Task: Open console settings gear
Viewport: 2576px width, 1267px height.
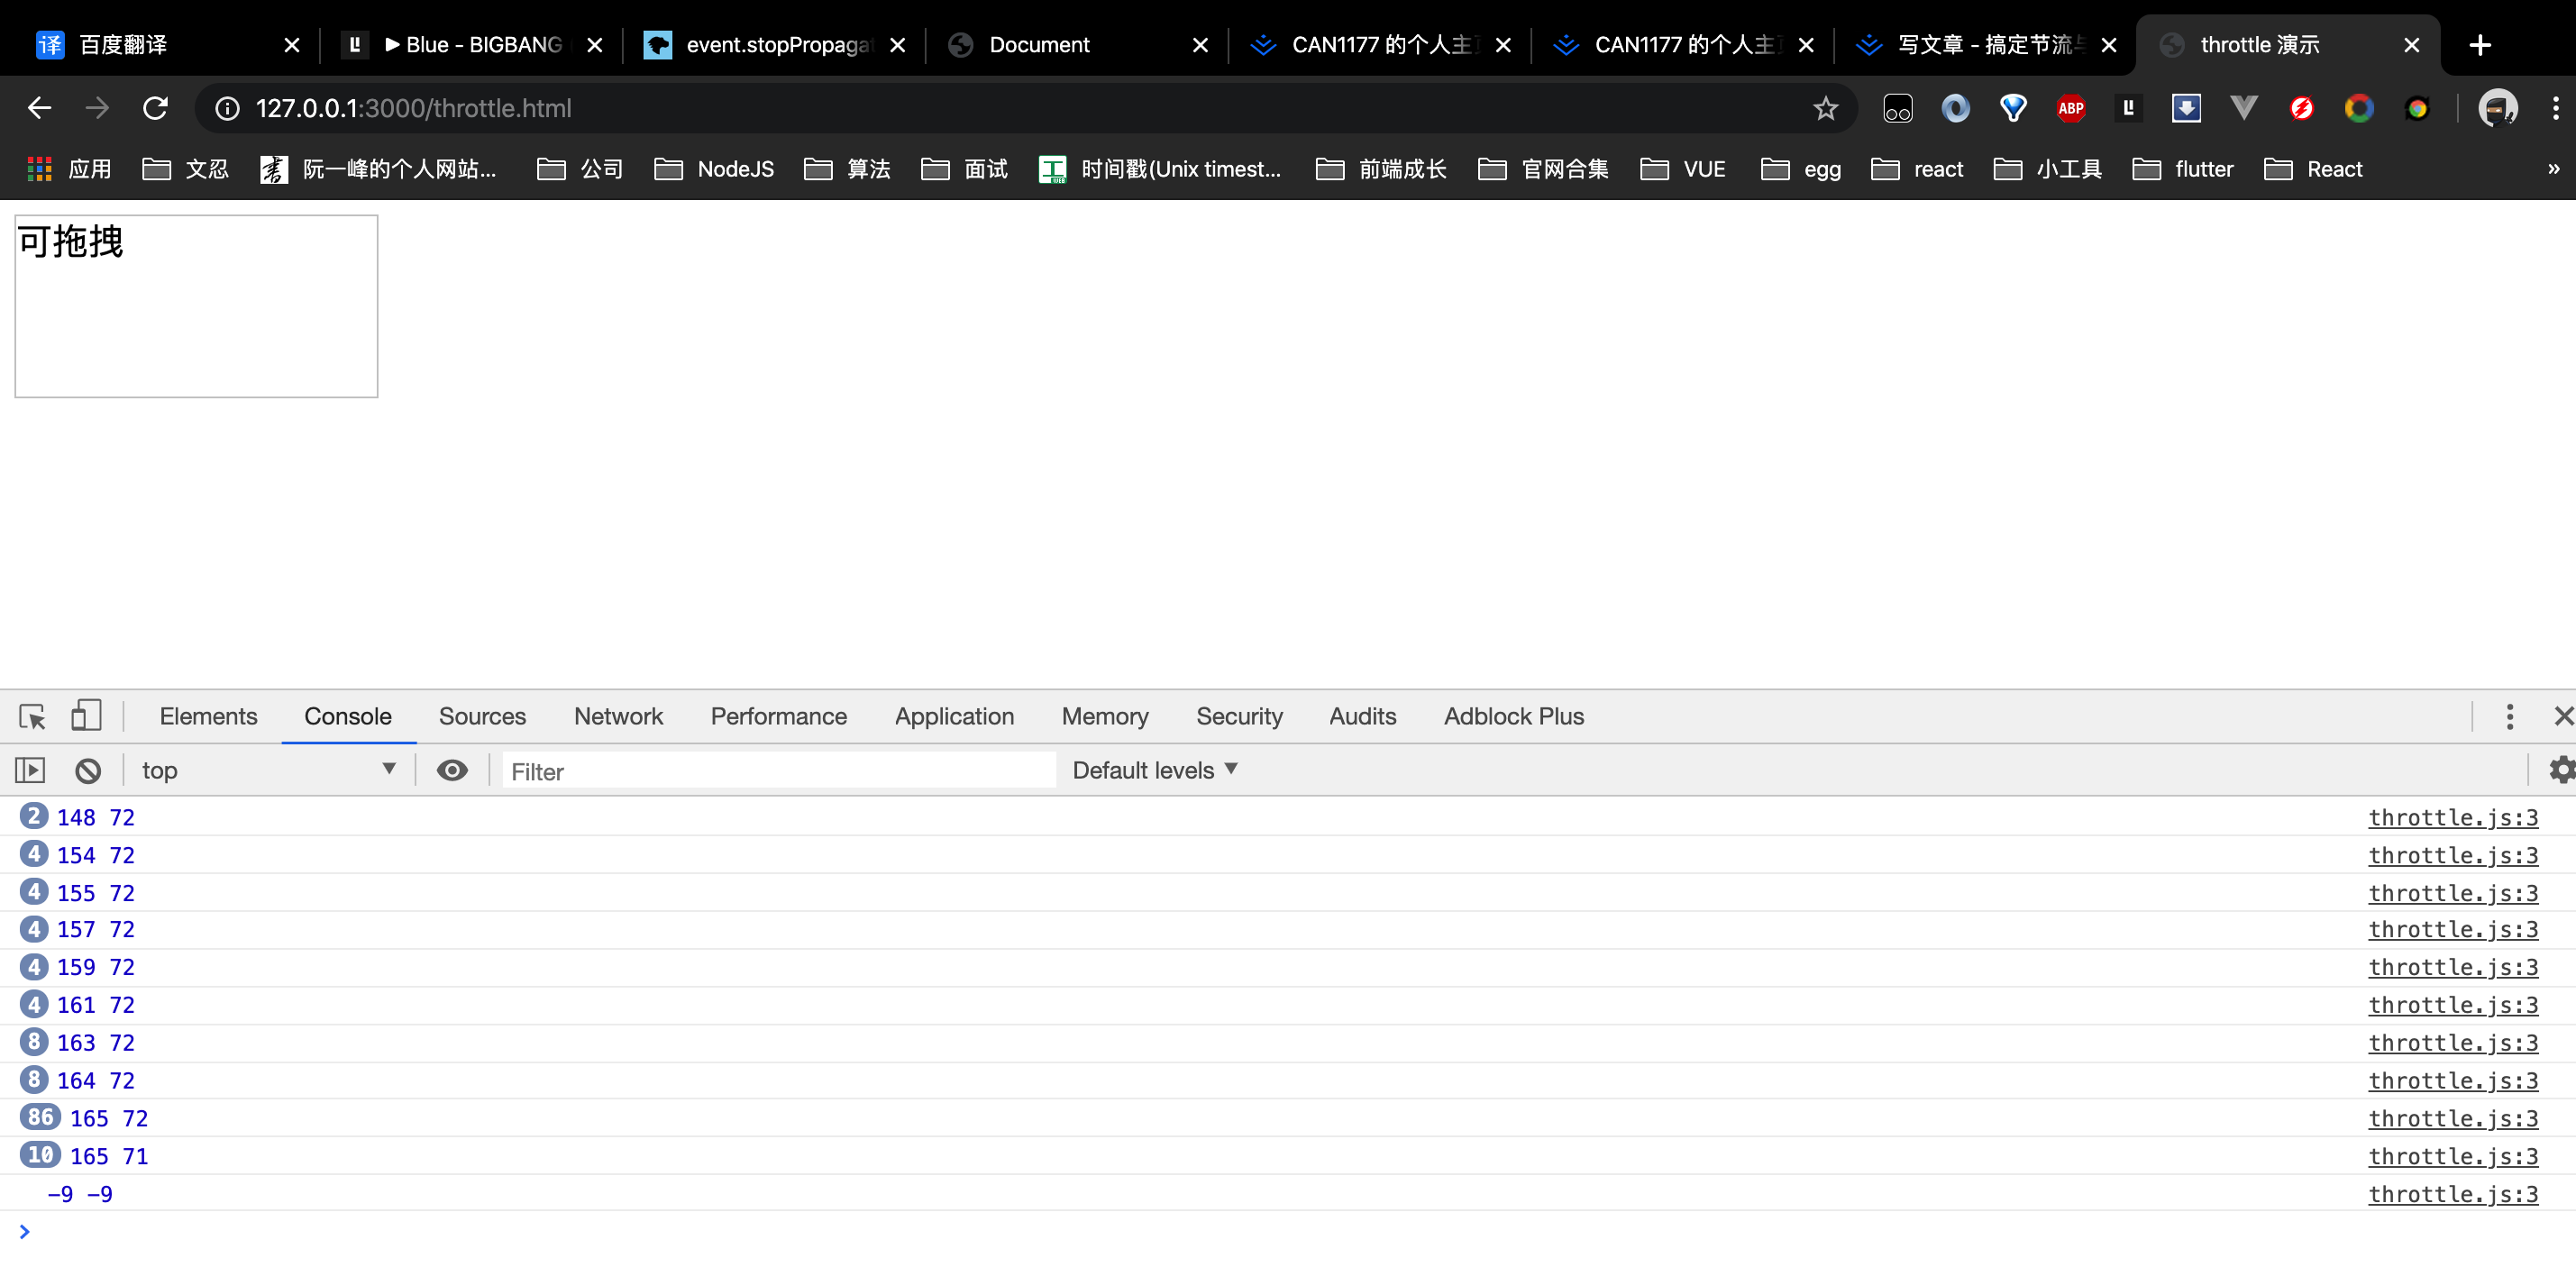Action: point(2560,770)
